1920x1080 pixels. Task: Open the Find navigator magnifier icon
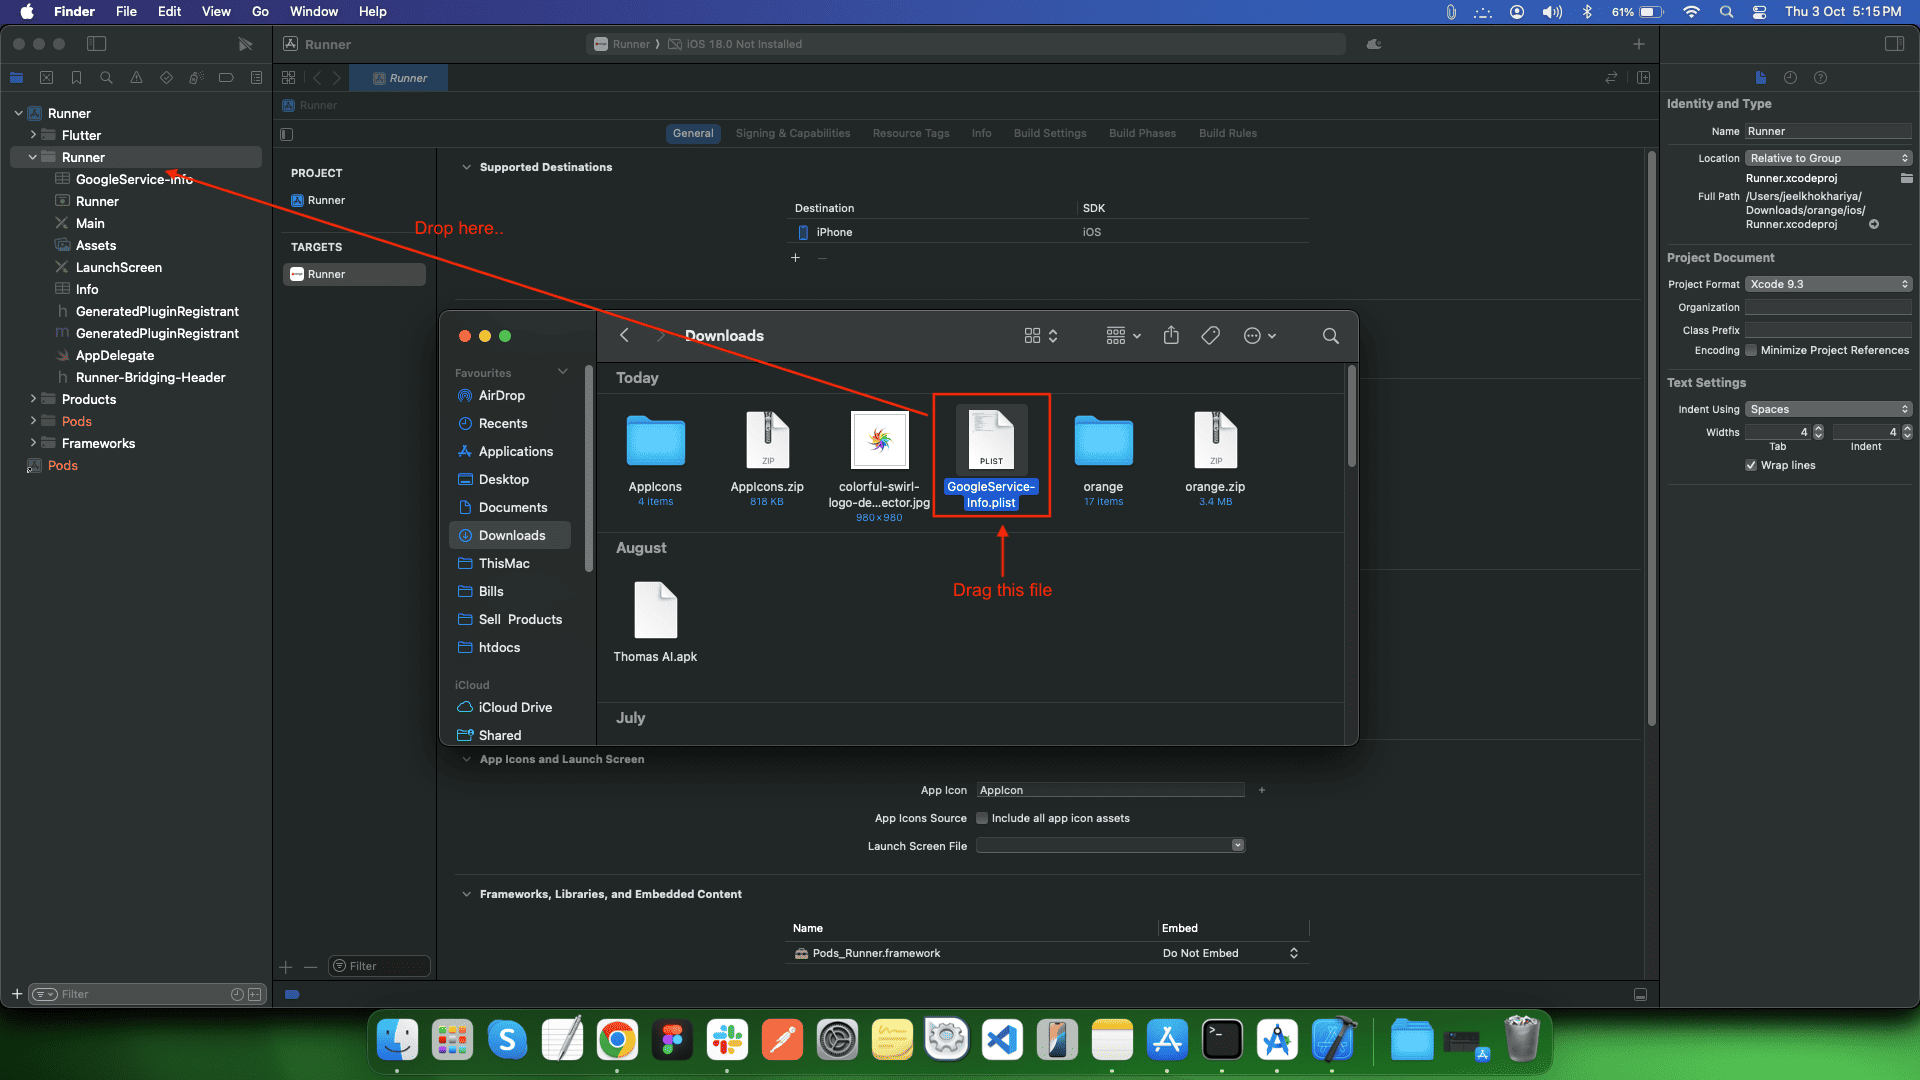tap(106, 78)
